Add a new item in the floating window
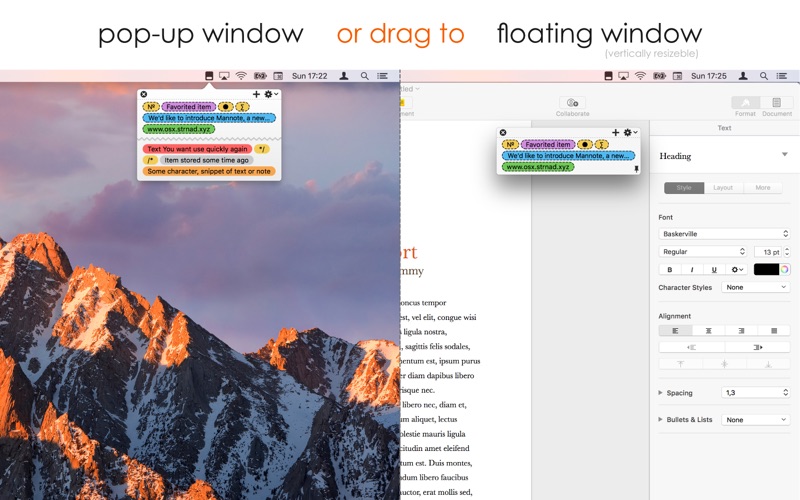 615,132
